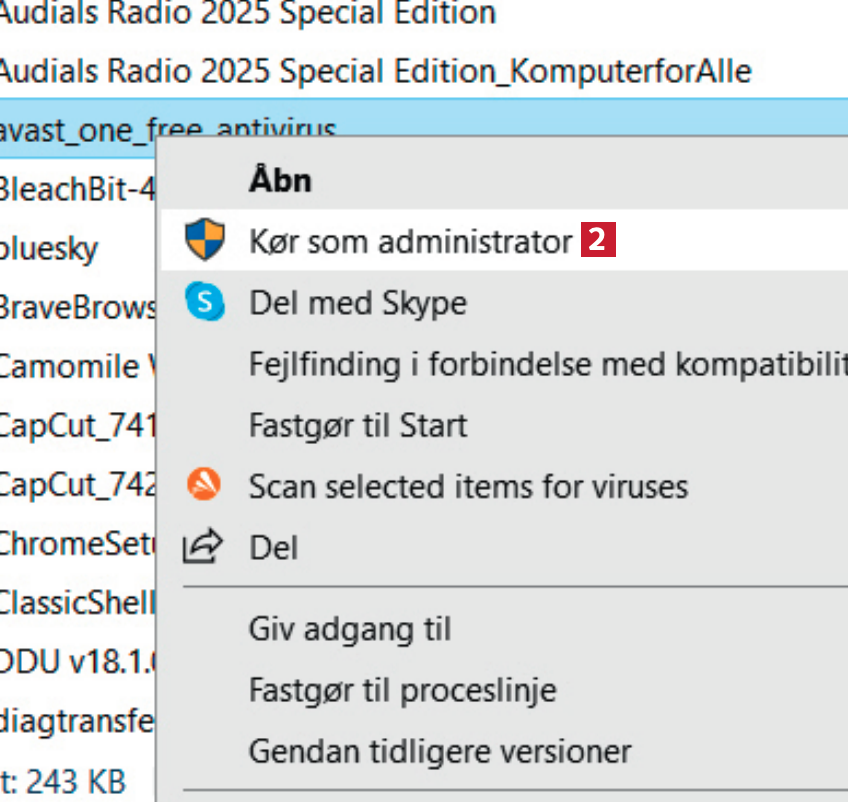
Task: Click the share arrow icon
Action: (x=204, y=547)
